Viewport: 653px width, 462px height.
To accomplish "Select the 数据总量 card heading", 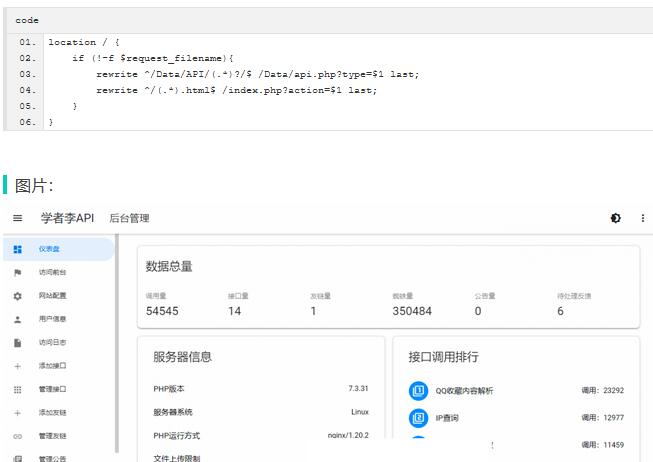I will [169, 266].
